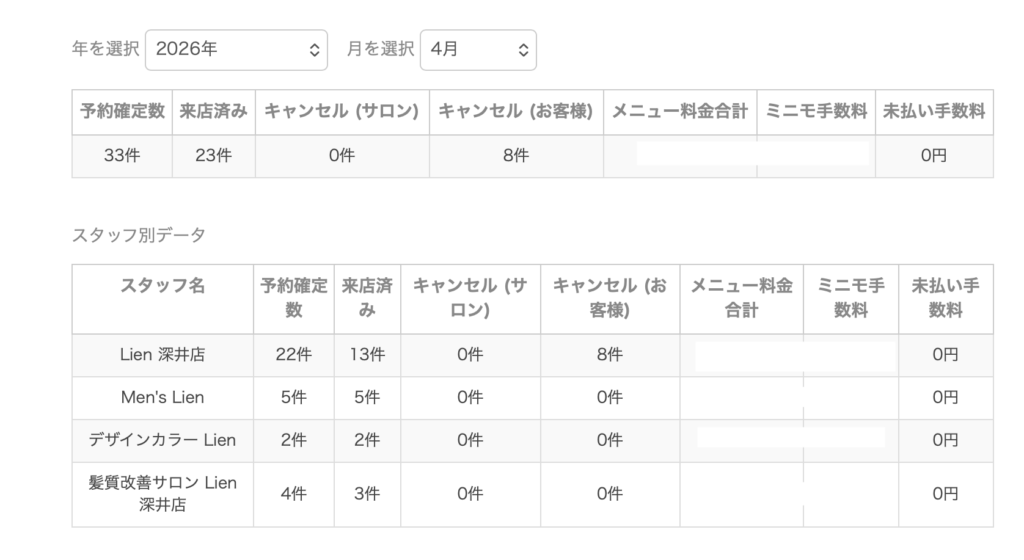1024x560 pixels.
Task: Select the 23件 visited total cell
Action: pos(213,156)
